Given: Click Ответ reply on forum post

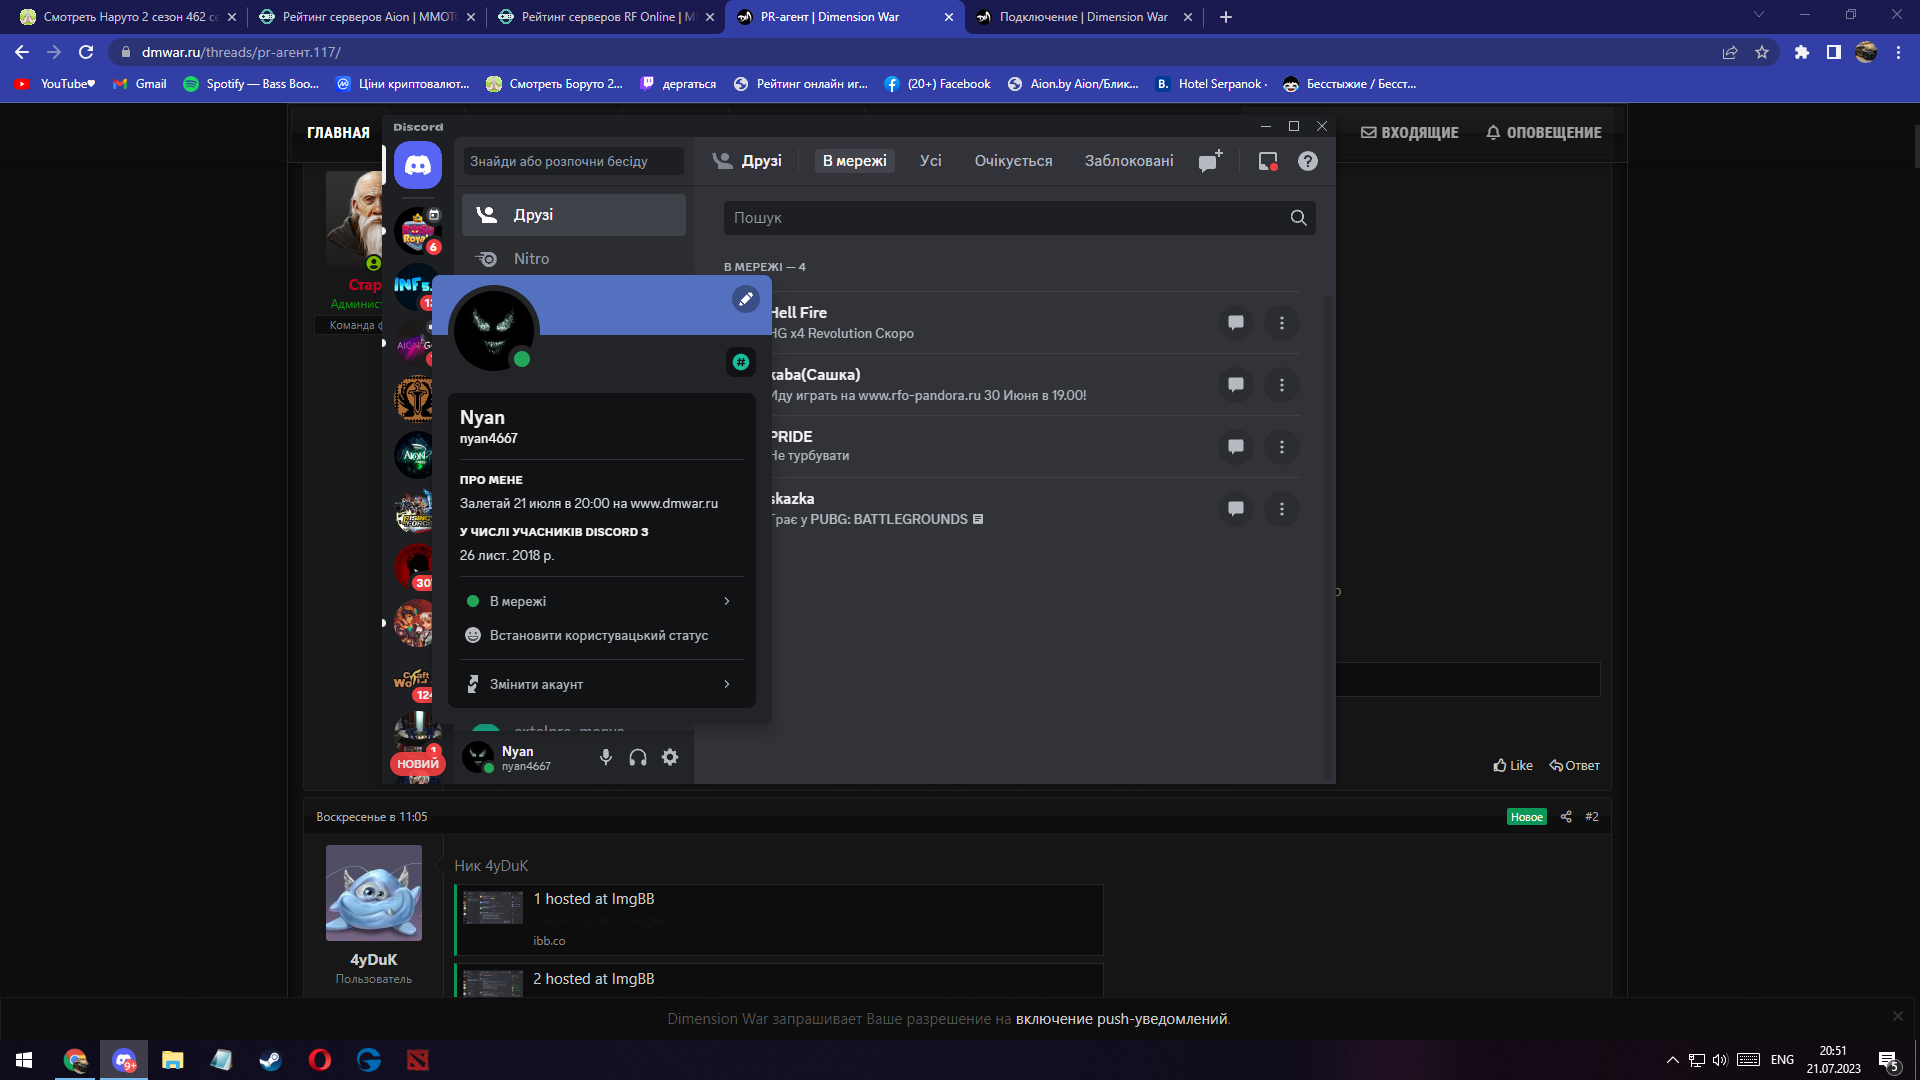Looking at the screenshot, I should pos(1575,766).
